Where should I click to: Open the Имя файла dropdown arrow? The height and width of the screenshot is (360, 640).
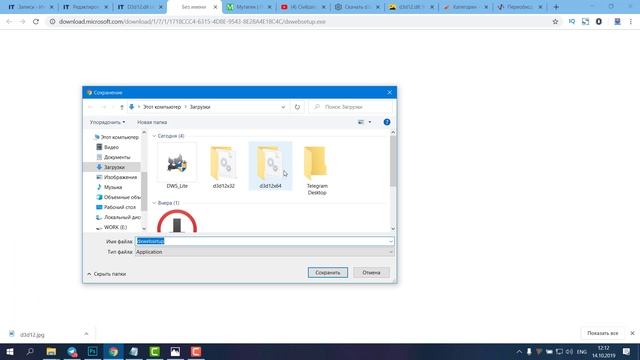(391, 241)
